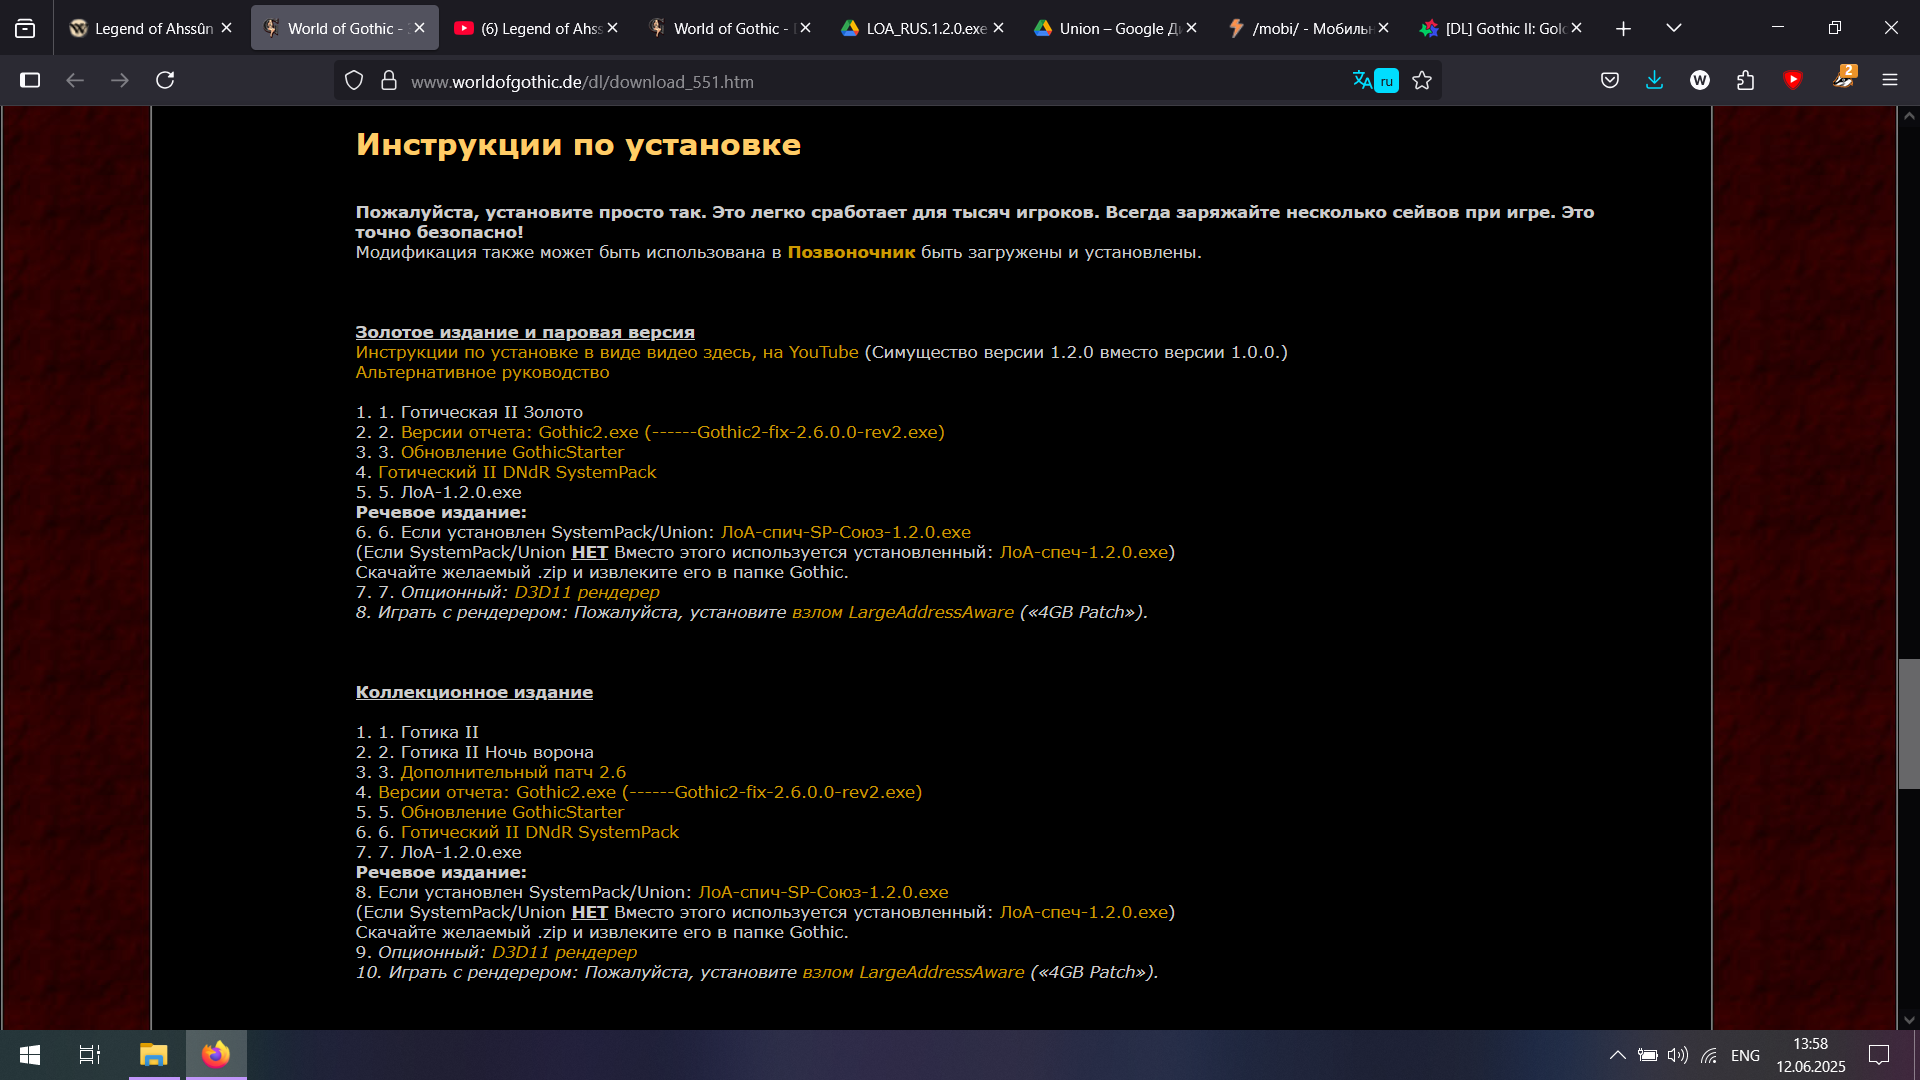This screenshot has width=1920, height=1080.
Task: Open Firefox View recent browsing button
Action: pos(25,28)
